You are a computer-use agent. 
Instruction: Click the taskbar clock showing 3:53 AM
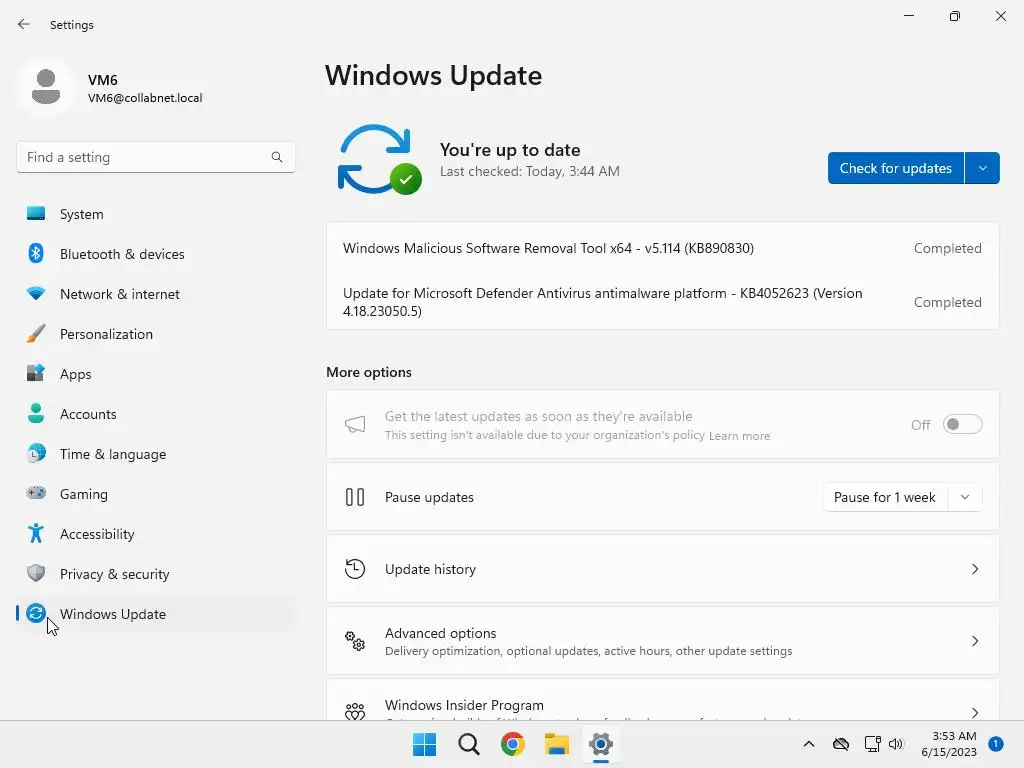tap(949, 744)
